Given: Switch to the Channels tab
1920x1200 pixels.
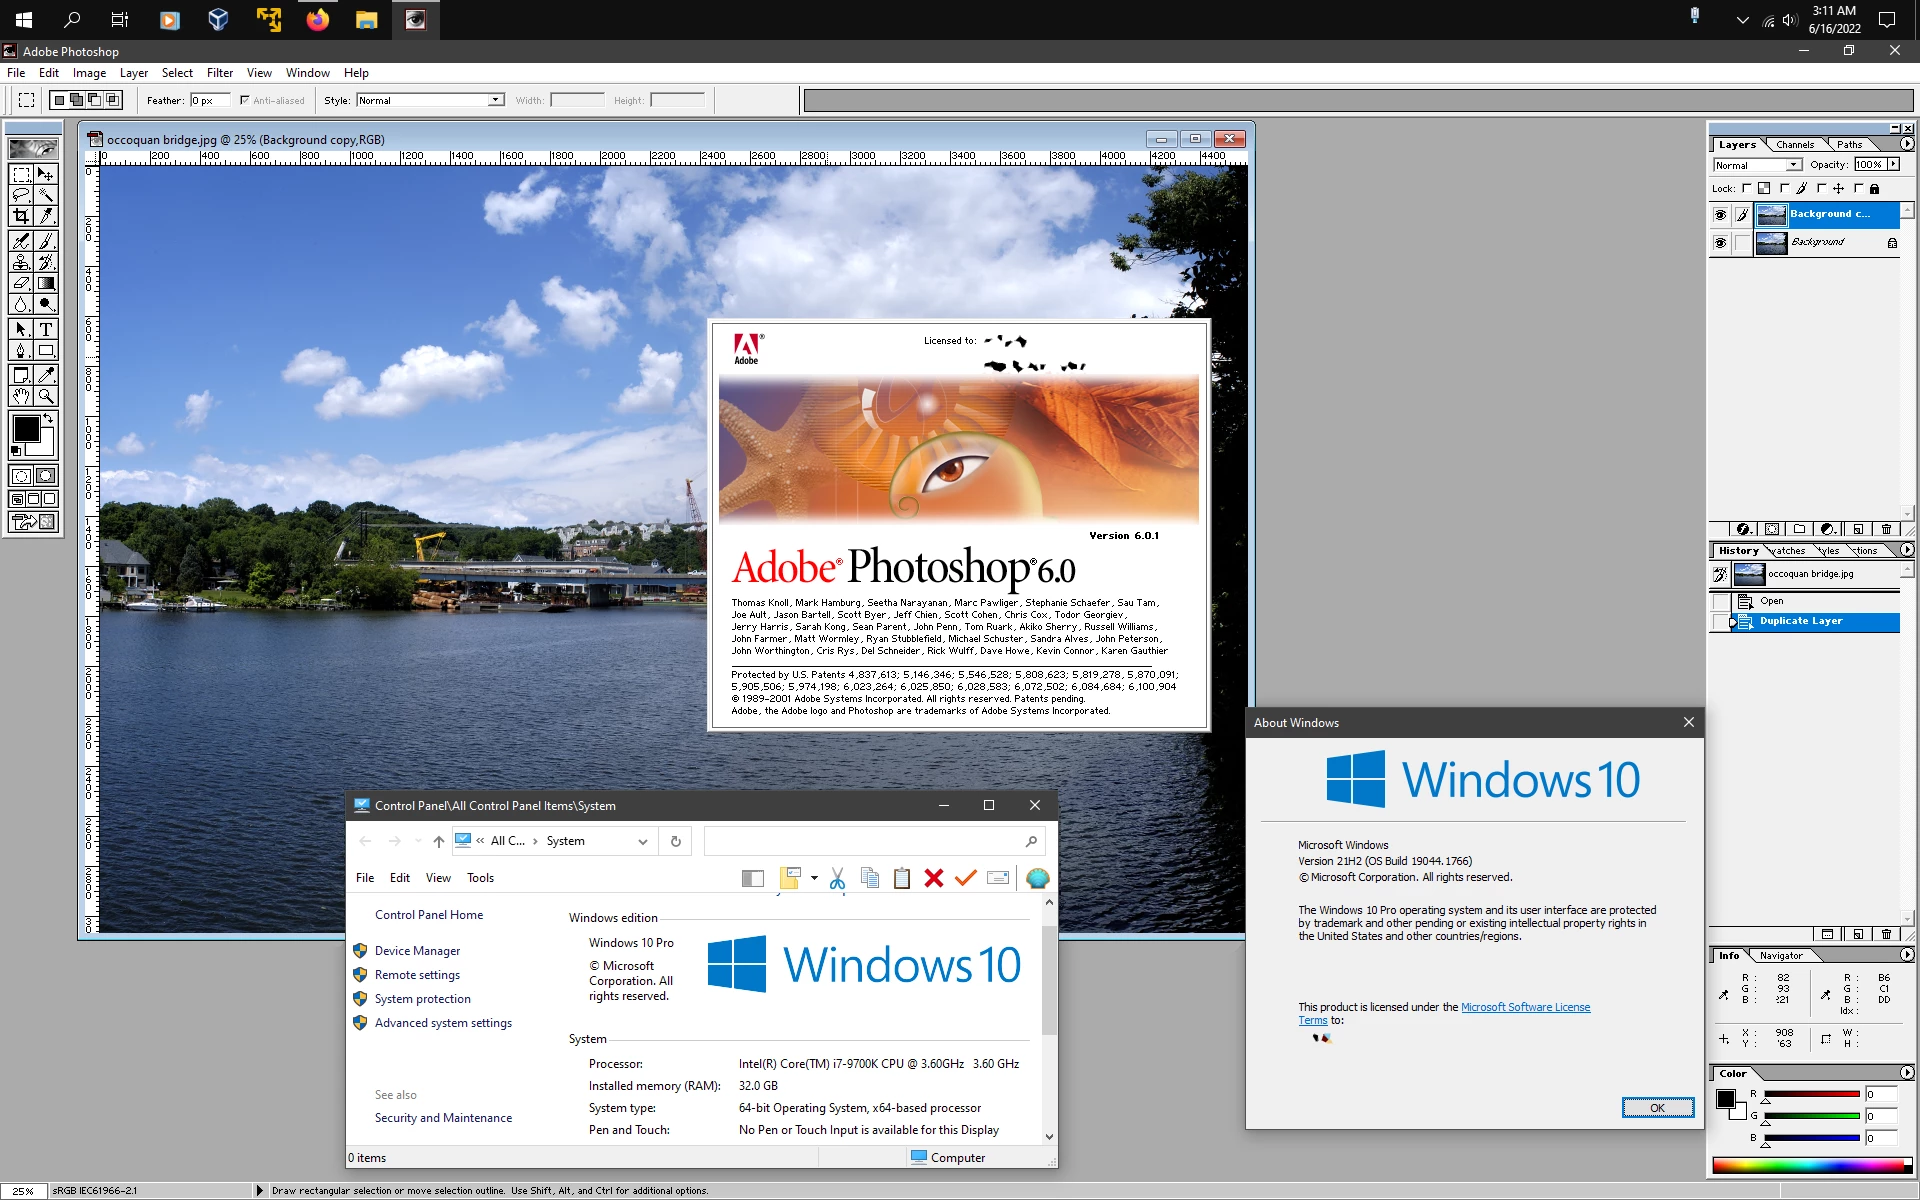Looking at the screenshot, I should (x=1795, y=145).
